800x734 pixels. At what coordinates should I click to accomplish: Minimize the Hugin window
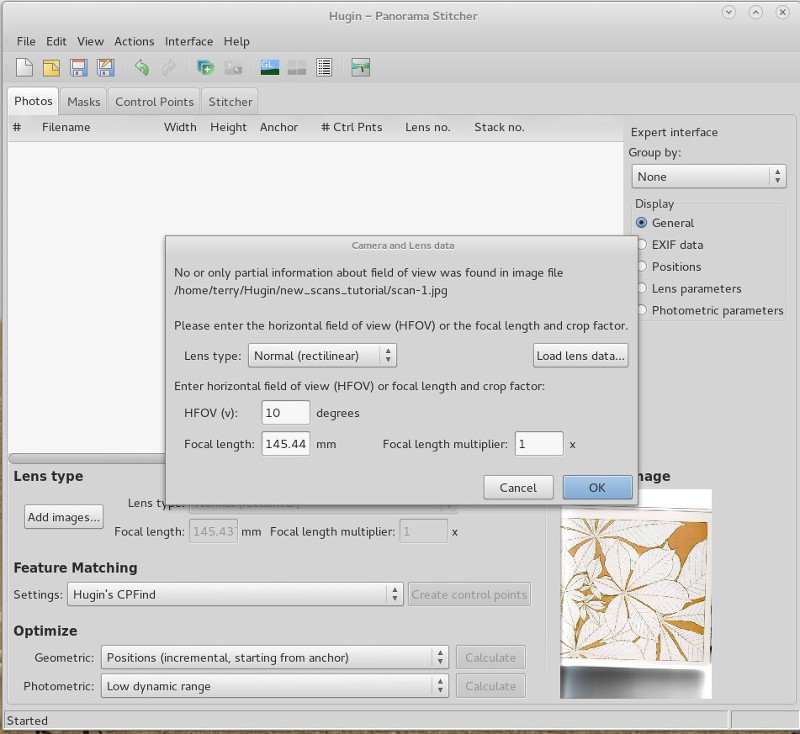[729, 12]
